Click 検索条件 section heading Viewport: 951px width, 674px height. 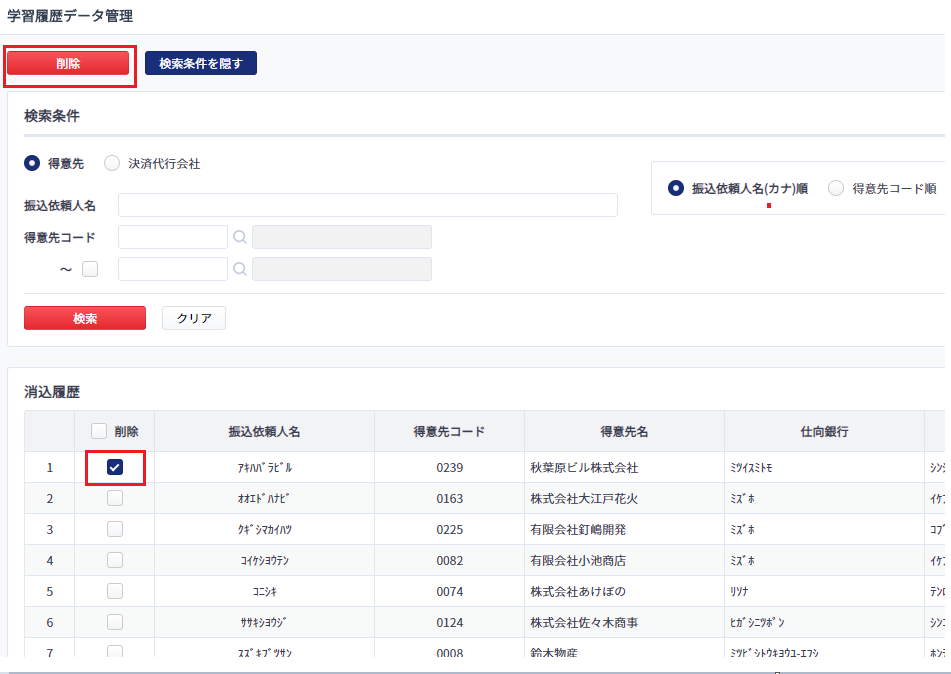52,116
